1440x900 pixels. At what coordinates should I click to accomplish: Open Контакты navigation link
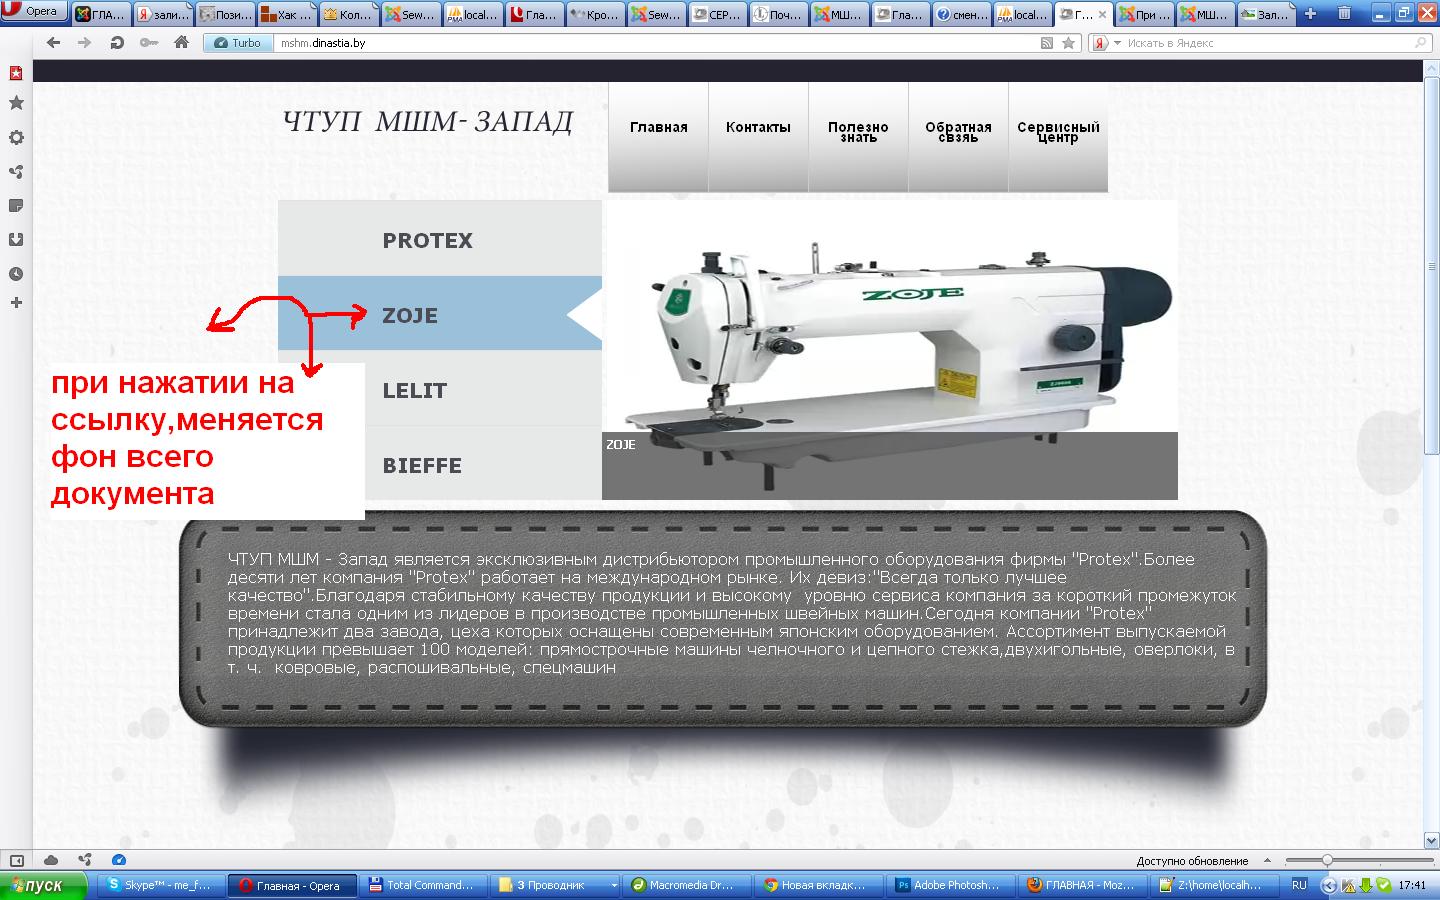(x=758, y=137)
